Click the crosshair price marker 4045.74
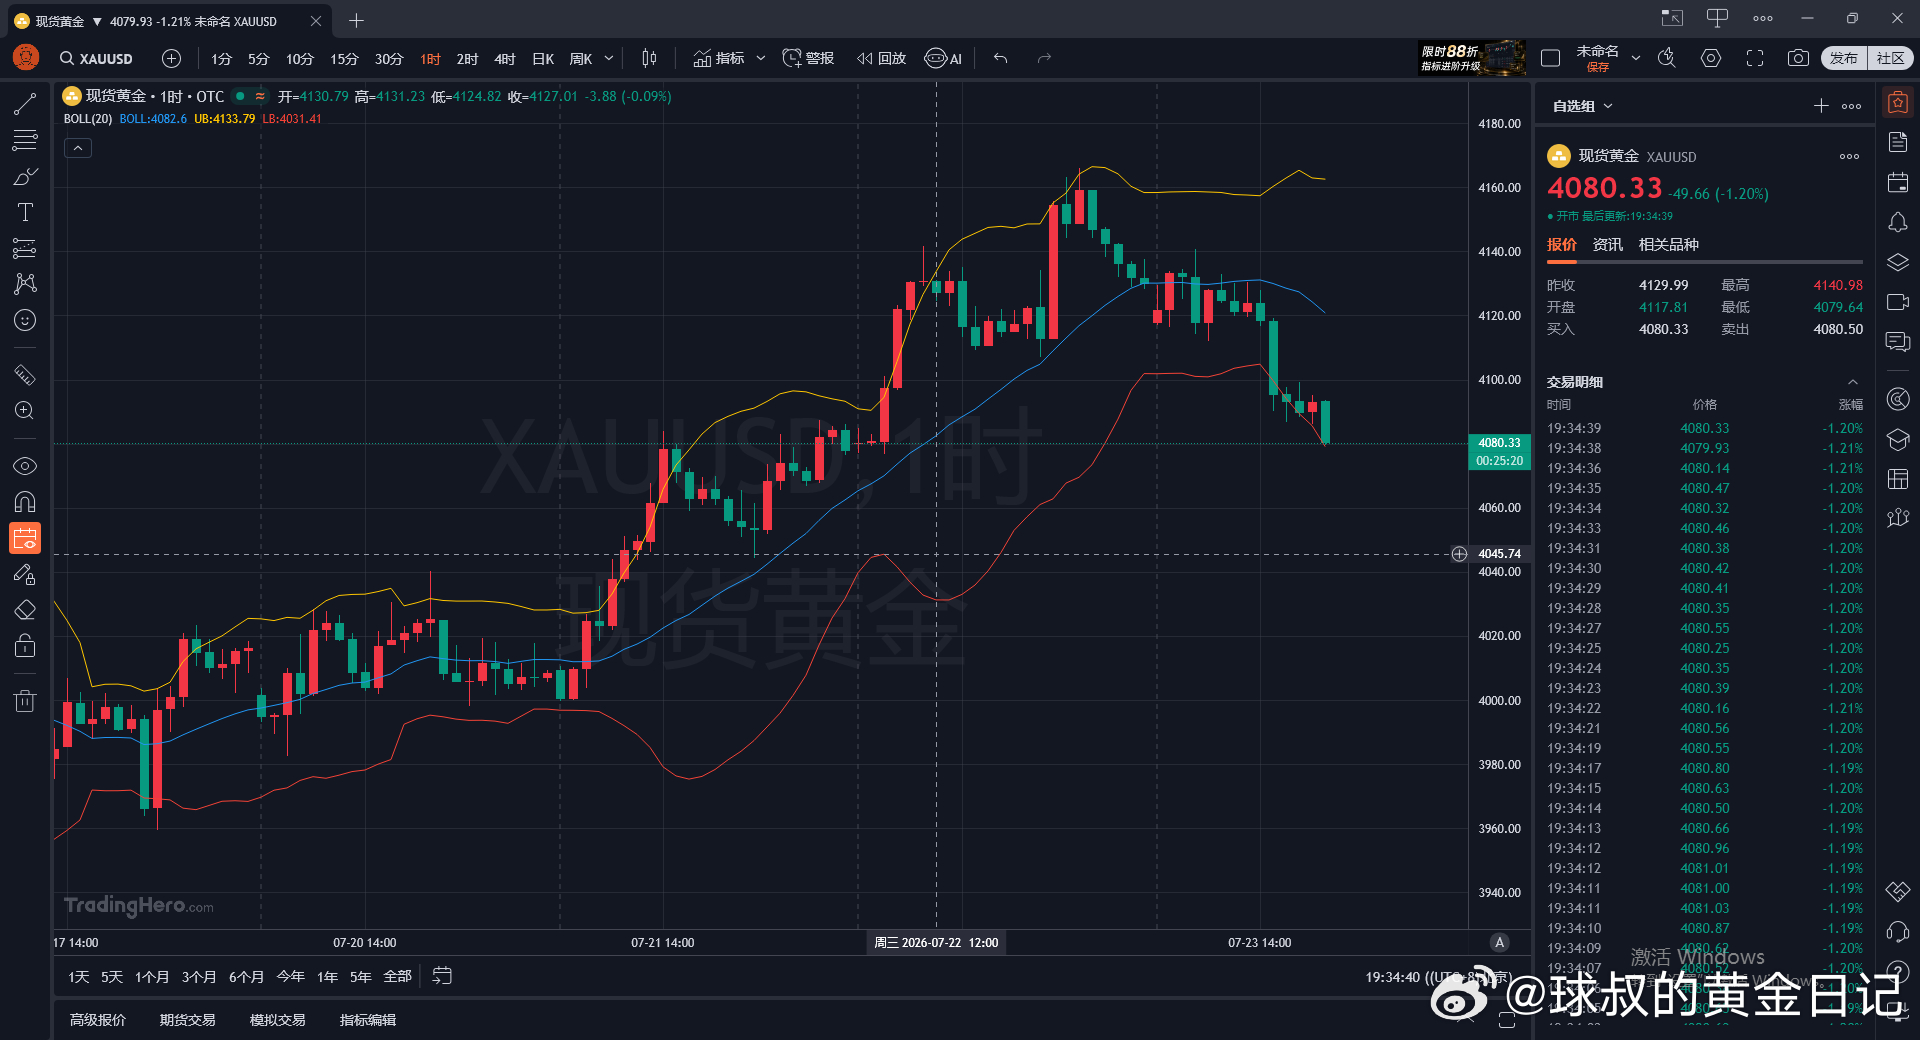1920x1040 pixels. point(1499,554)
